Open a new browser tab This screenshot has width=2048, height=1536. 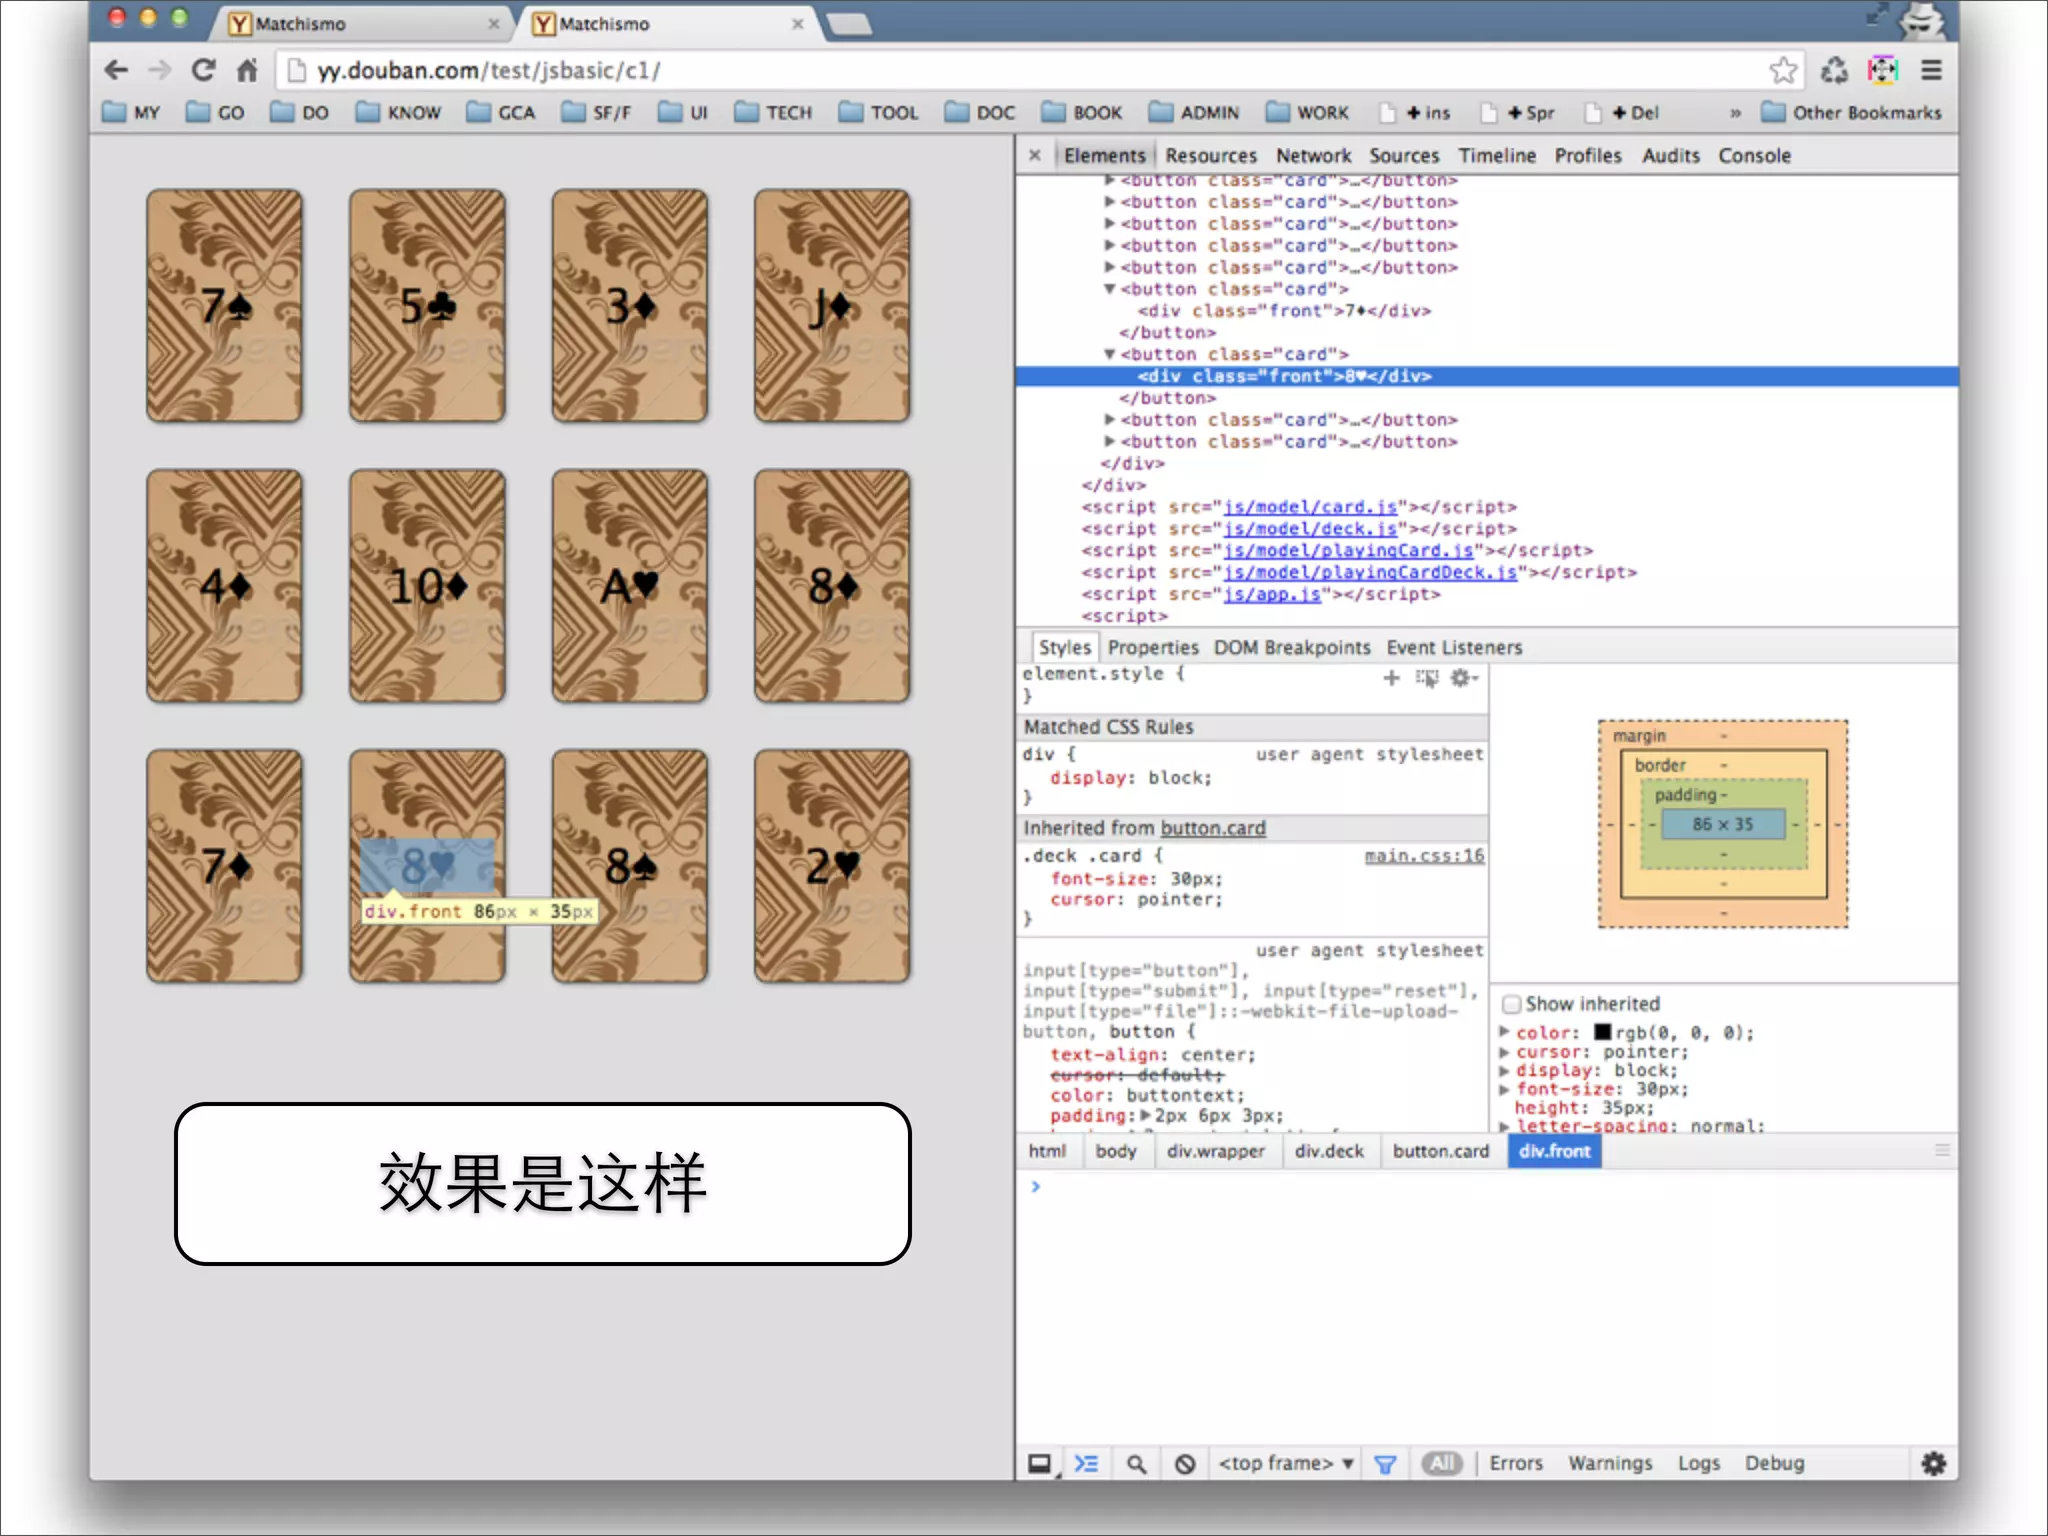(850, 23)
